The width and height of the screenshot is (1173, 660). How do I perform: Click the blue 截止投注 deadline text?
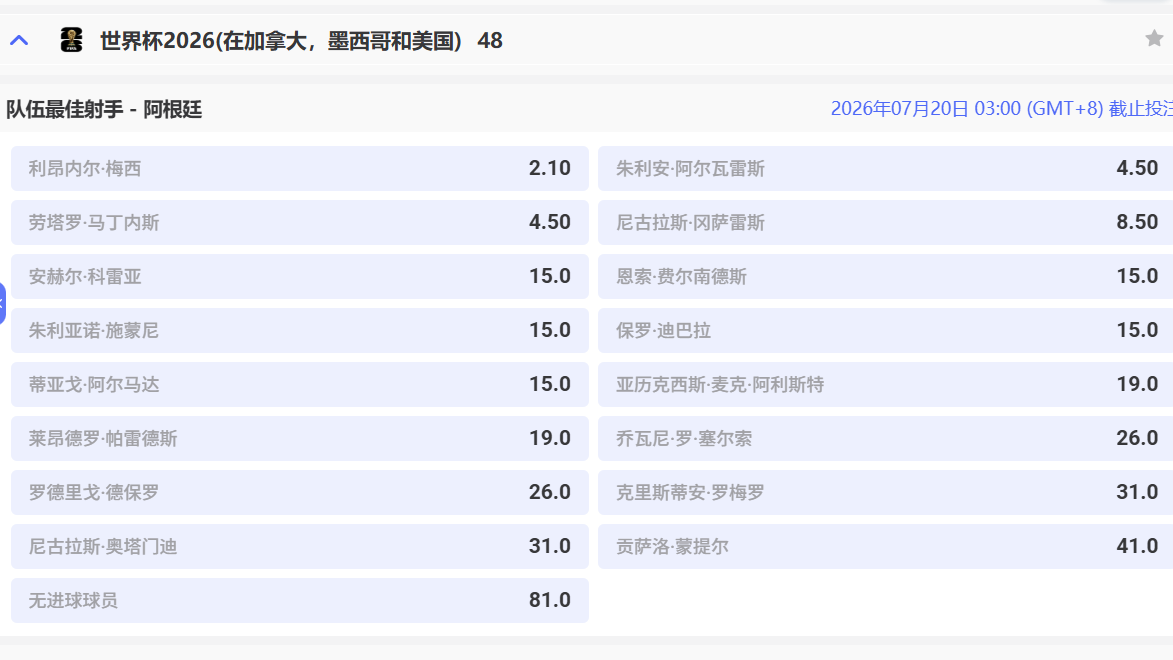1001,109
